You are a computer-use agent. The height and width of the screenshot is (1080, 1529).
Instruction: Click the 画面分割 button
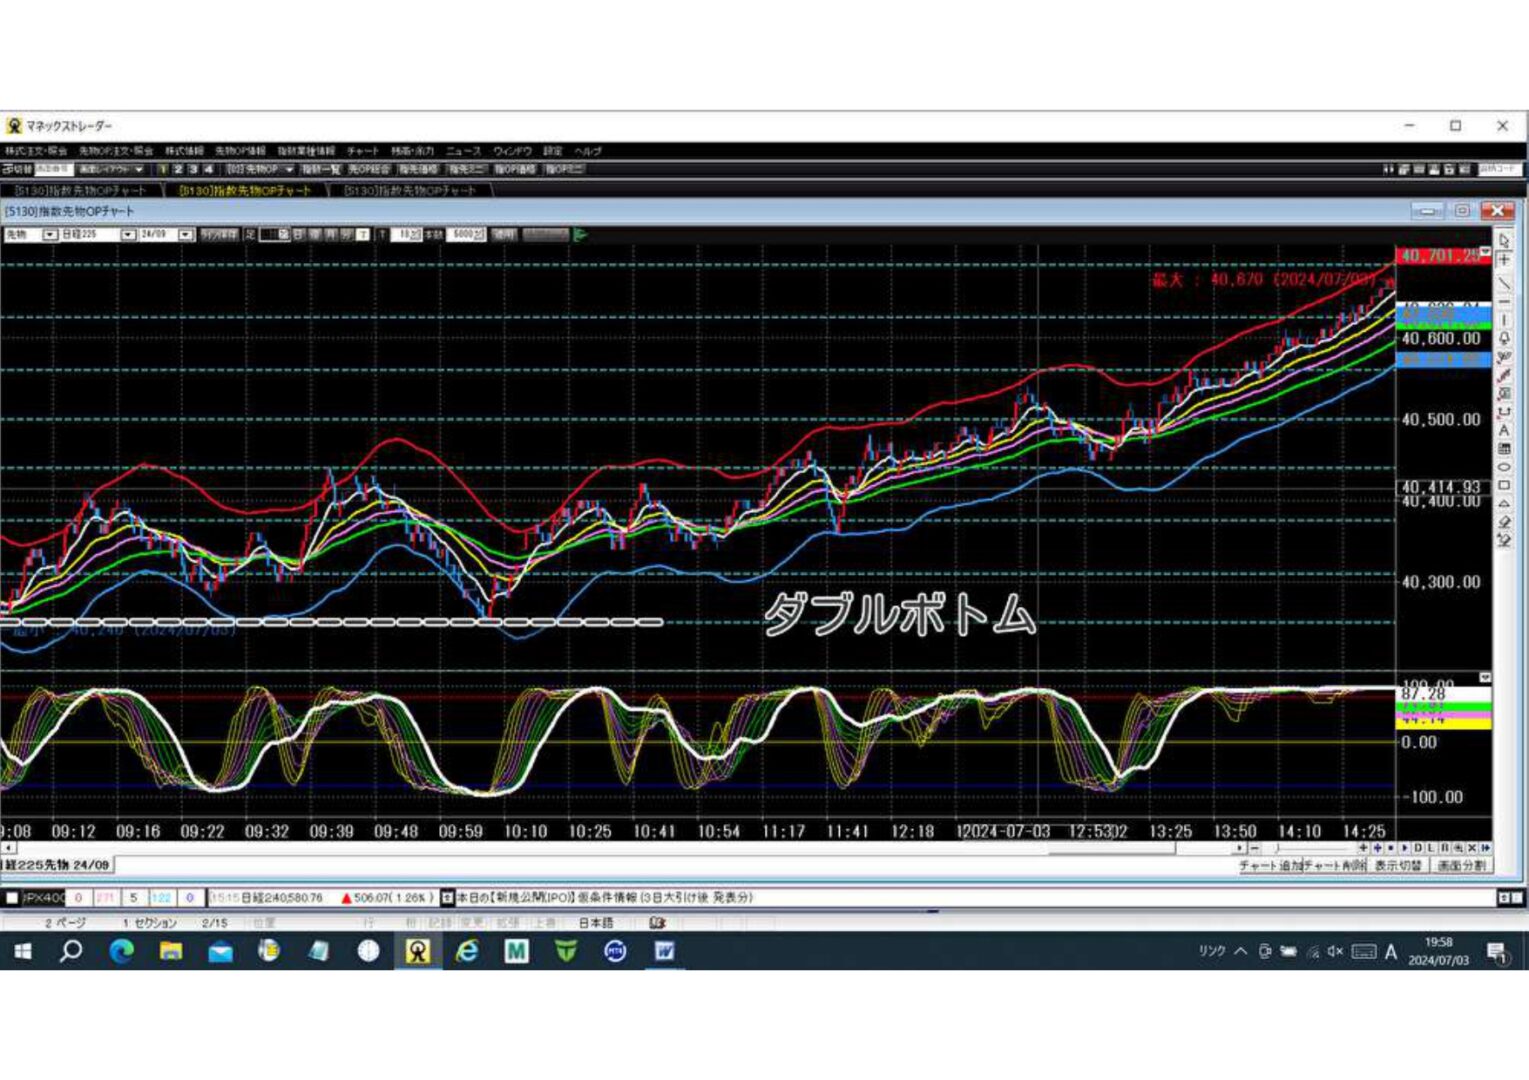coord(1461,866)
